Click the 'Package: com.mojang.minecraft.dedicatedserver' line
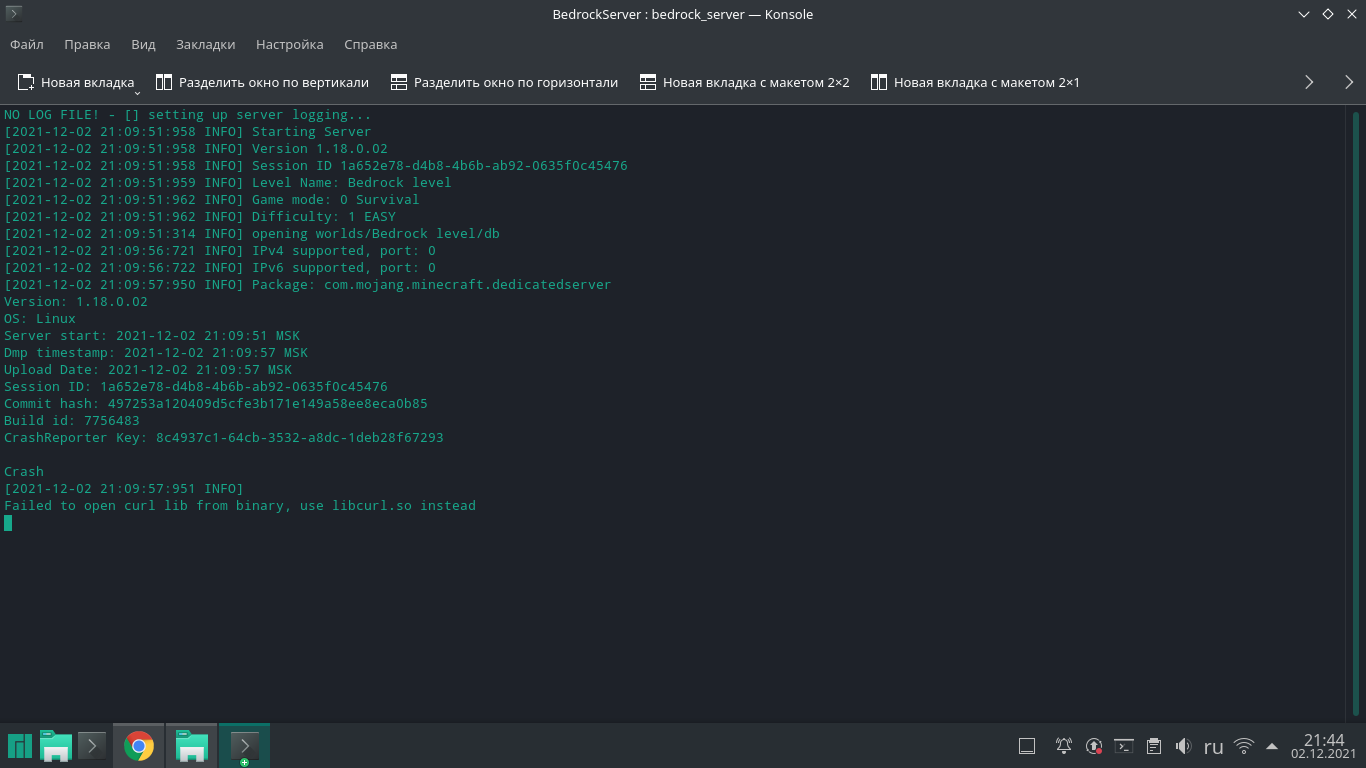This screenshot has height=768, width=1366. pyautogui.click(x=308, y=285)
